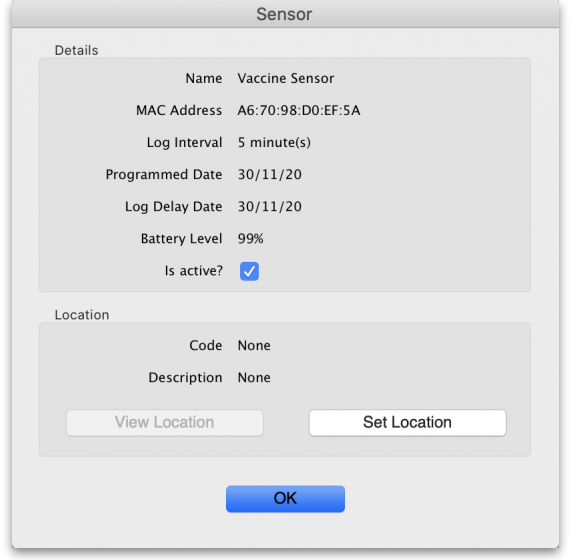This screenshot has height=560, width=571.
Task: Click the Battery Level label
Action: [181, 238]
